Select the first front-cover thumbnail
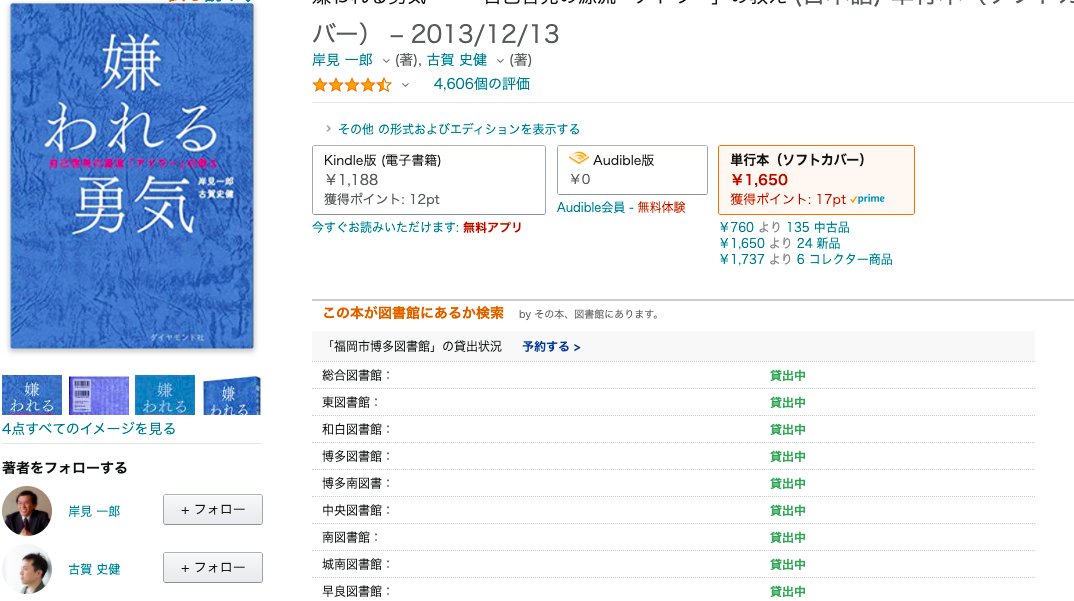Viewport: 1074px width, 601px height. 32,395
